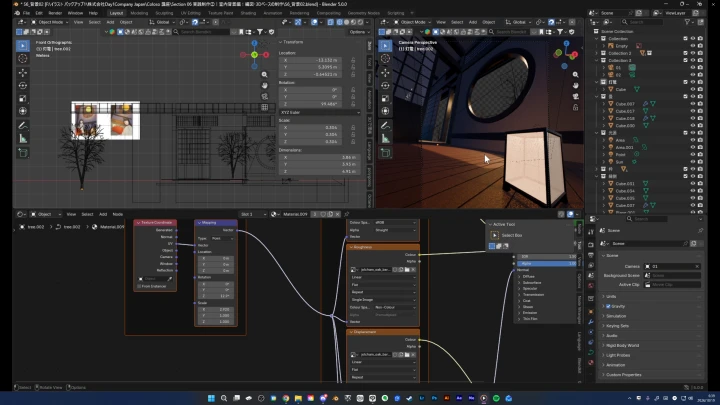This screenshot has width=720, height=405.
Task: Select the Move tool in left viewport
Action: coord(22,73)
